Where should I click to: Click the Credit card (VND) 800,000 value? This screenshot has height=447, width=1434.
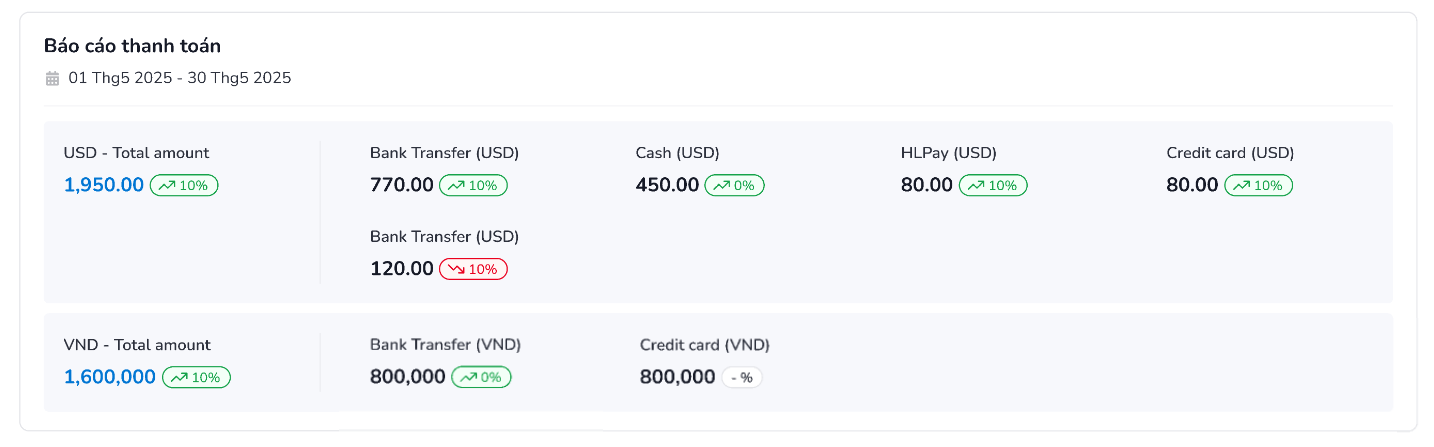click(x=677, y=377)
